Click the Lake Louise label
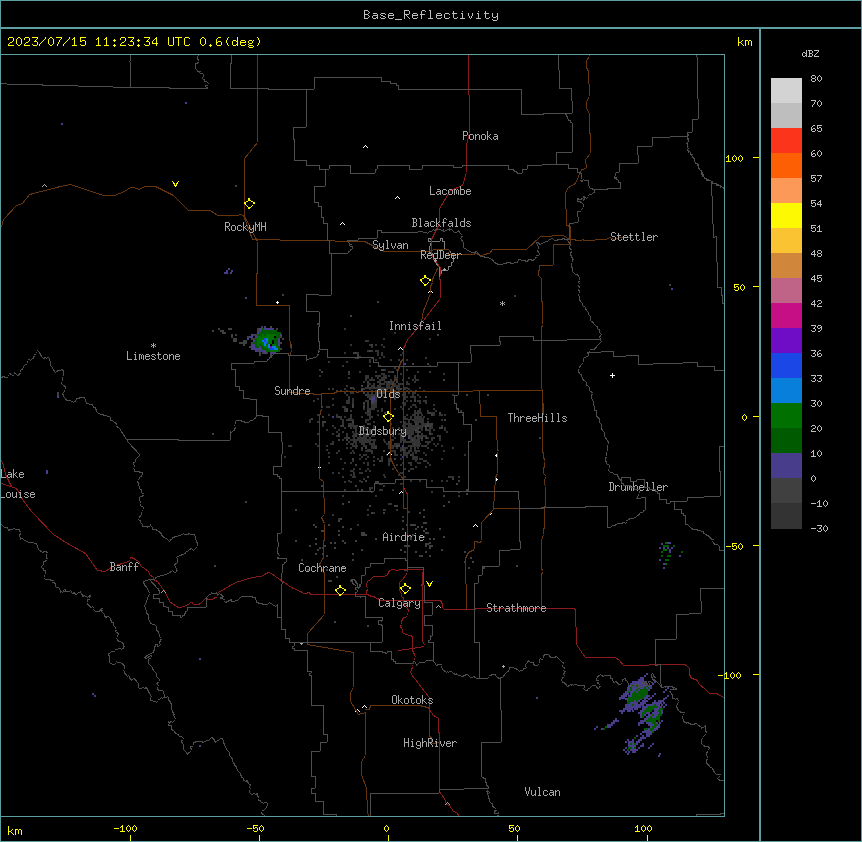Image resolution: width=862 pixels, height=842 pixels. coord(18,484)
